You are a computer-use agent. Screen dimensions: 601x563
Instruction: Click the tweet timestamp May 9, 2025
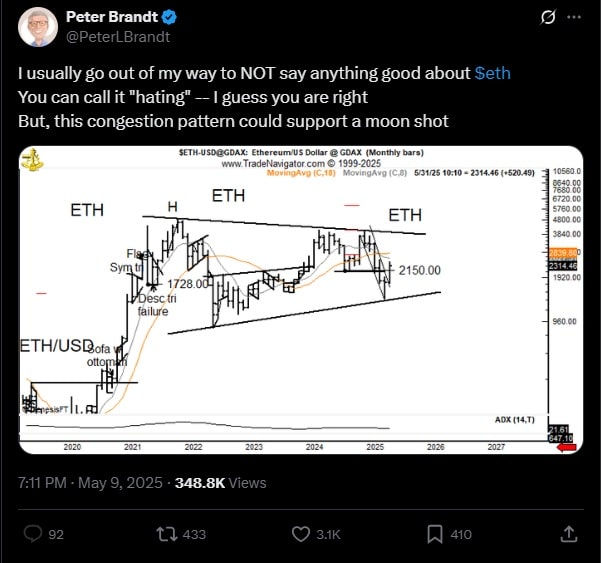tap(120, 483)
